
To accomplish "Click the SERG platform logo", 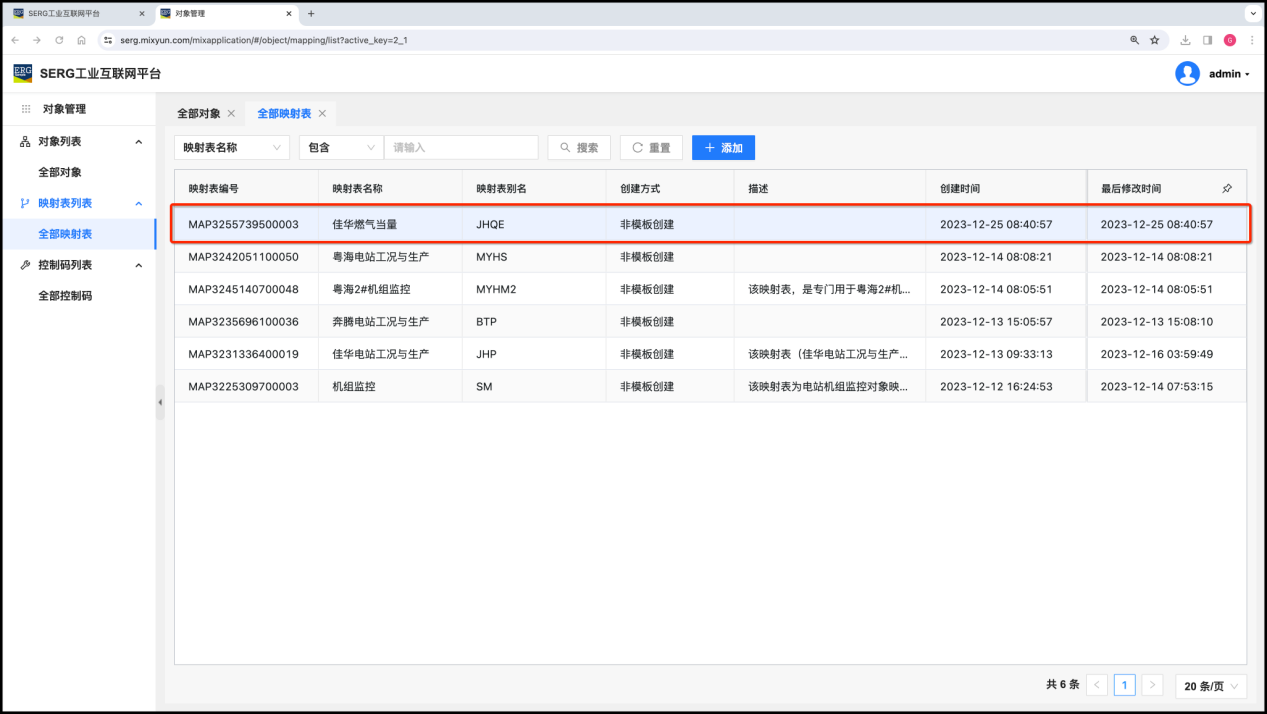I will pos(22,73).
